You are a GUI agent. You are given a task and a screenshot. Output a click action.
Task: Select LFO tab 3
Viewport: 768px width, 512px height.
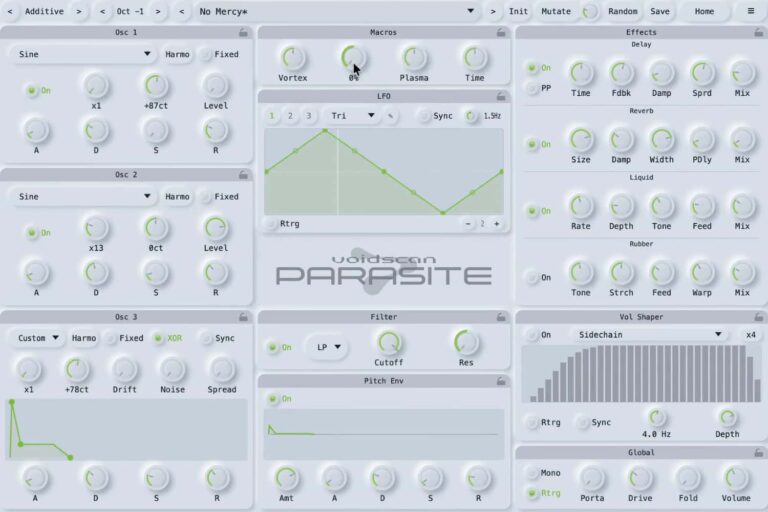309,116
